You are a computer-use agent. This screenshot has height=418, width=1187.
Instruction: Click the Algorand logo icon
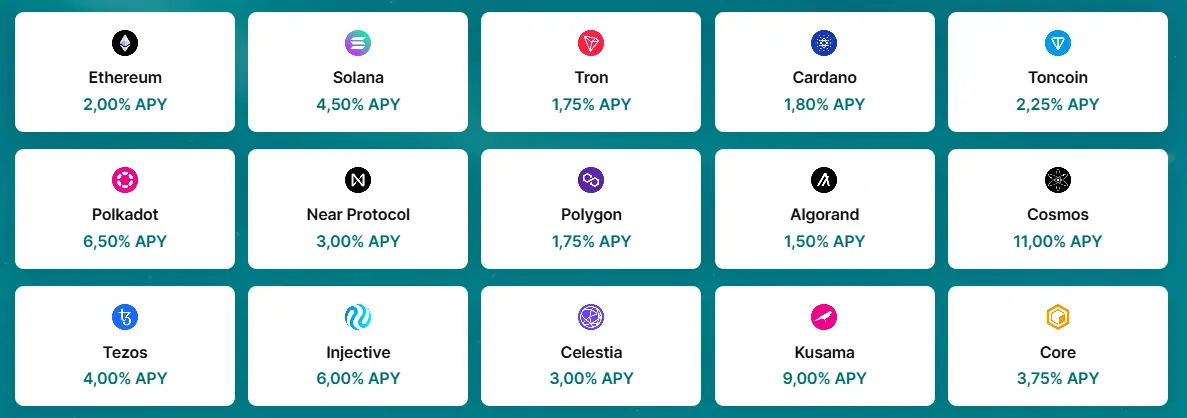(x=824, y=180)
